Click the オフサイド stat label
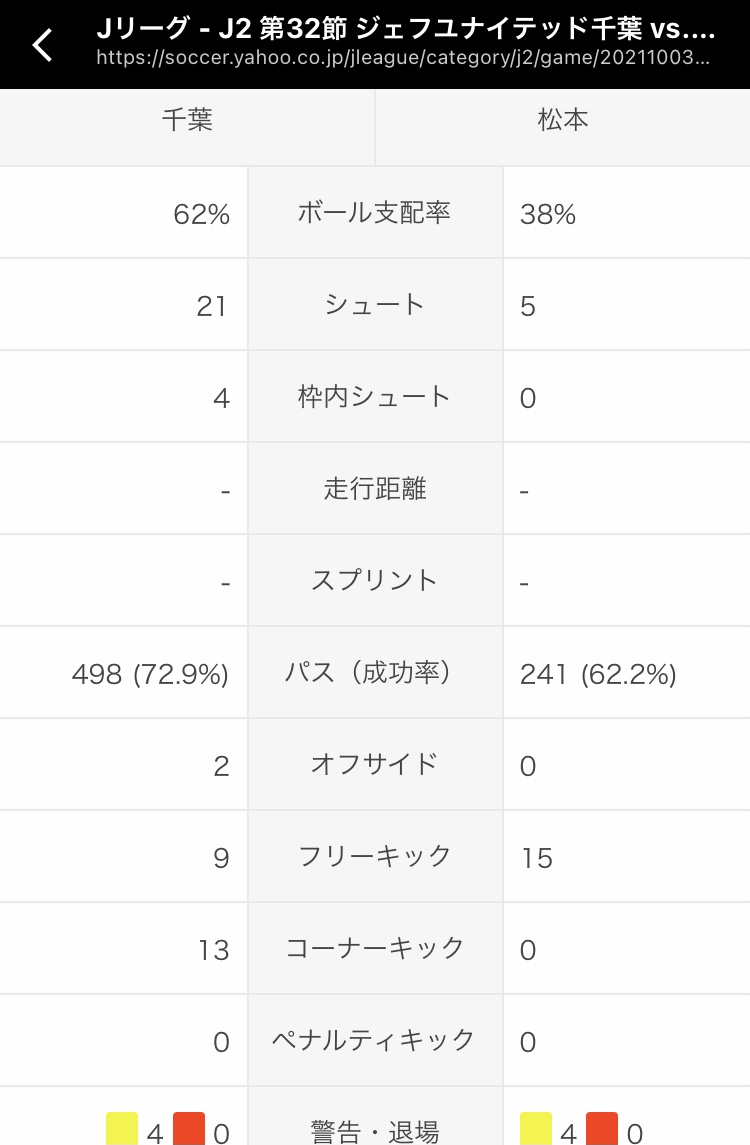750x1145 pixels. coord(375,765)
